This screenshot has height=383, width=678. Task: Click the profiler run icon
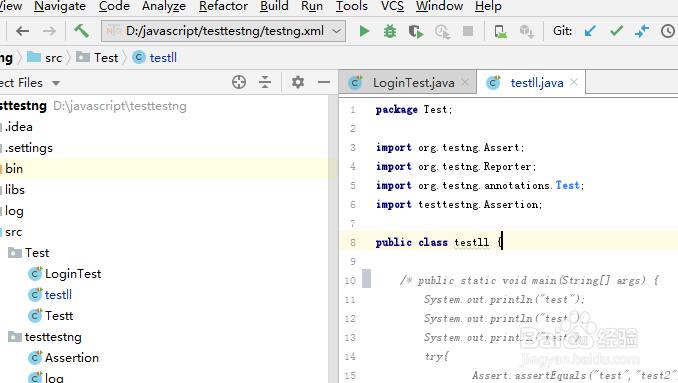pos(442,32)
